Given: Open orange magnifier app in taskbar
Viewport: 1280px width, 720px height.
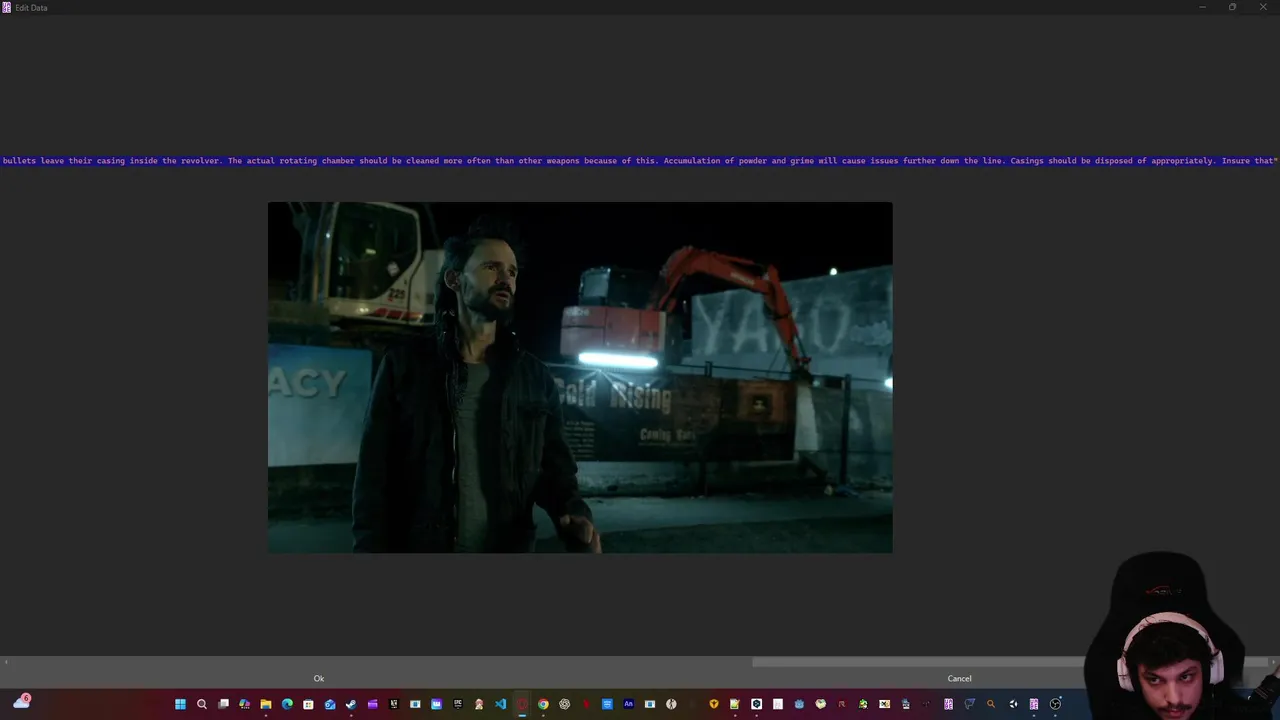Looking at the screenshot, I should point(991,704).
